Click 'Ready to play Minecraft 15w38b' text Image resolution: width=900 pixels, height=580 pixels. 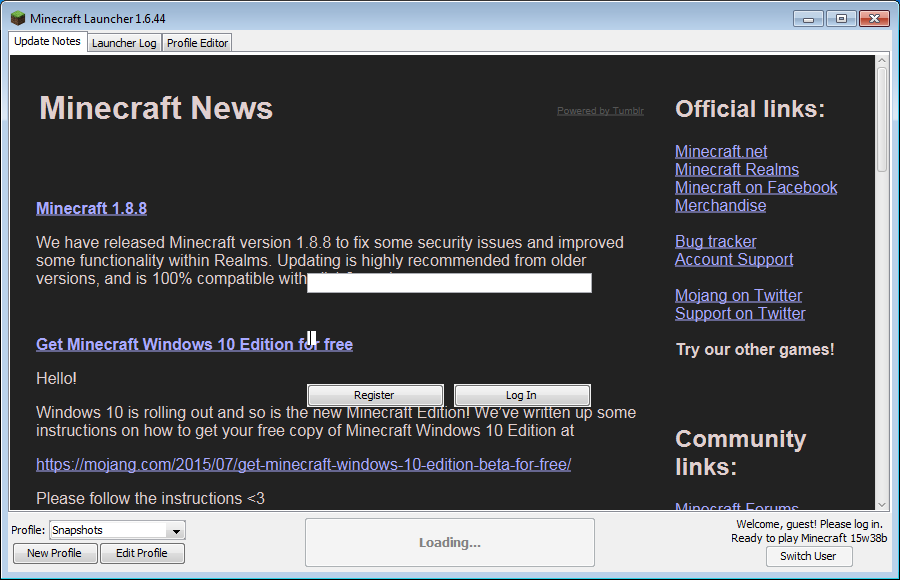(809, 538)
